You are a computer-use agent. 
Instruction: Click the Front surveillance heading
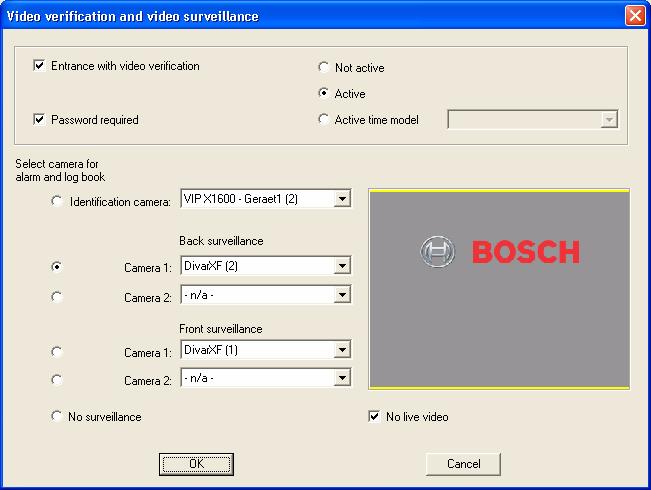click(x=221, y=329)
